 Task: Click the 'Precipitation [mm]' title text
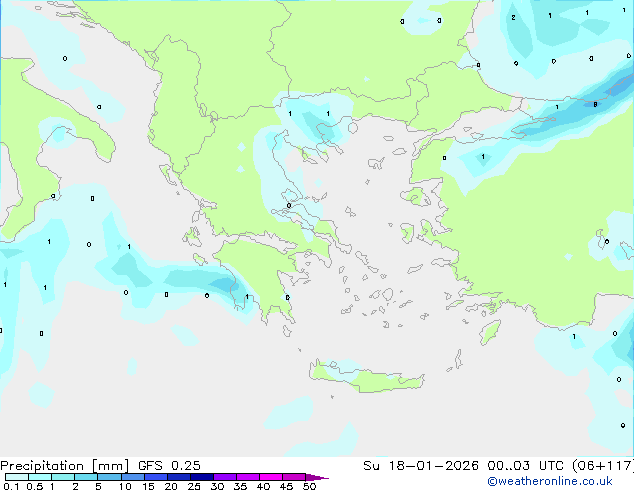pyautogui.click(x=64, y=466)
